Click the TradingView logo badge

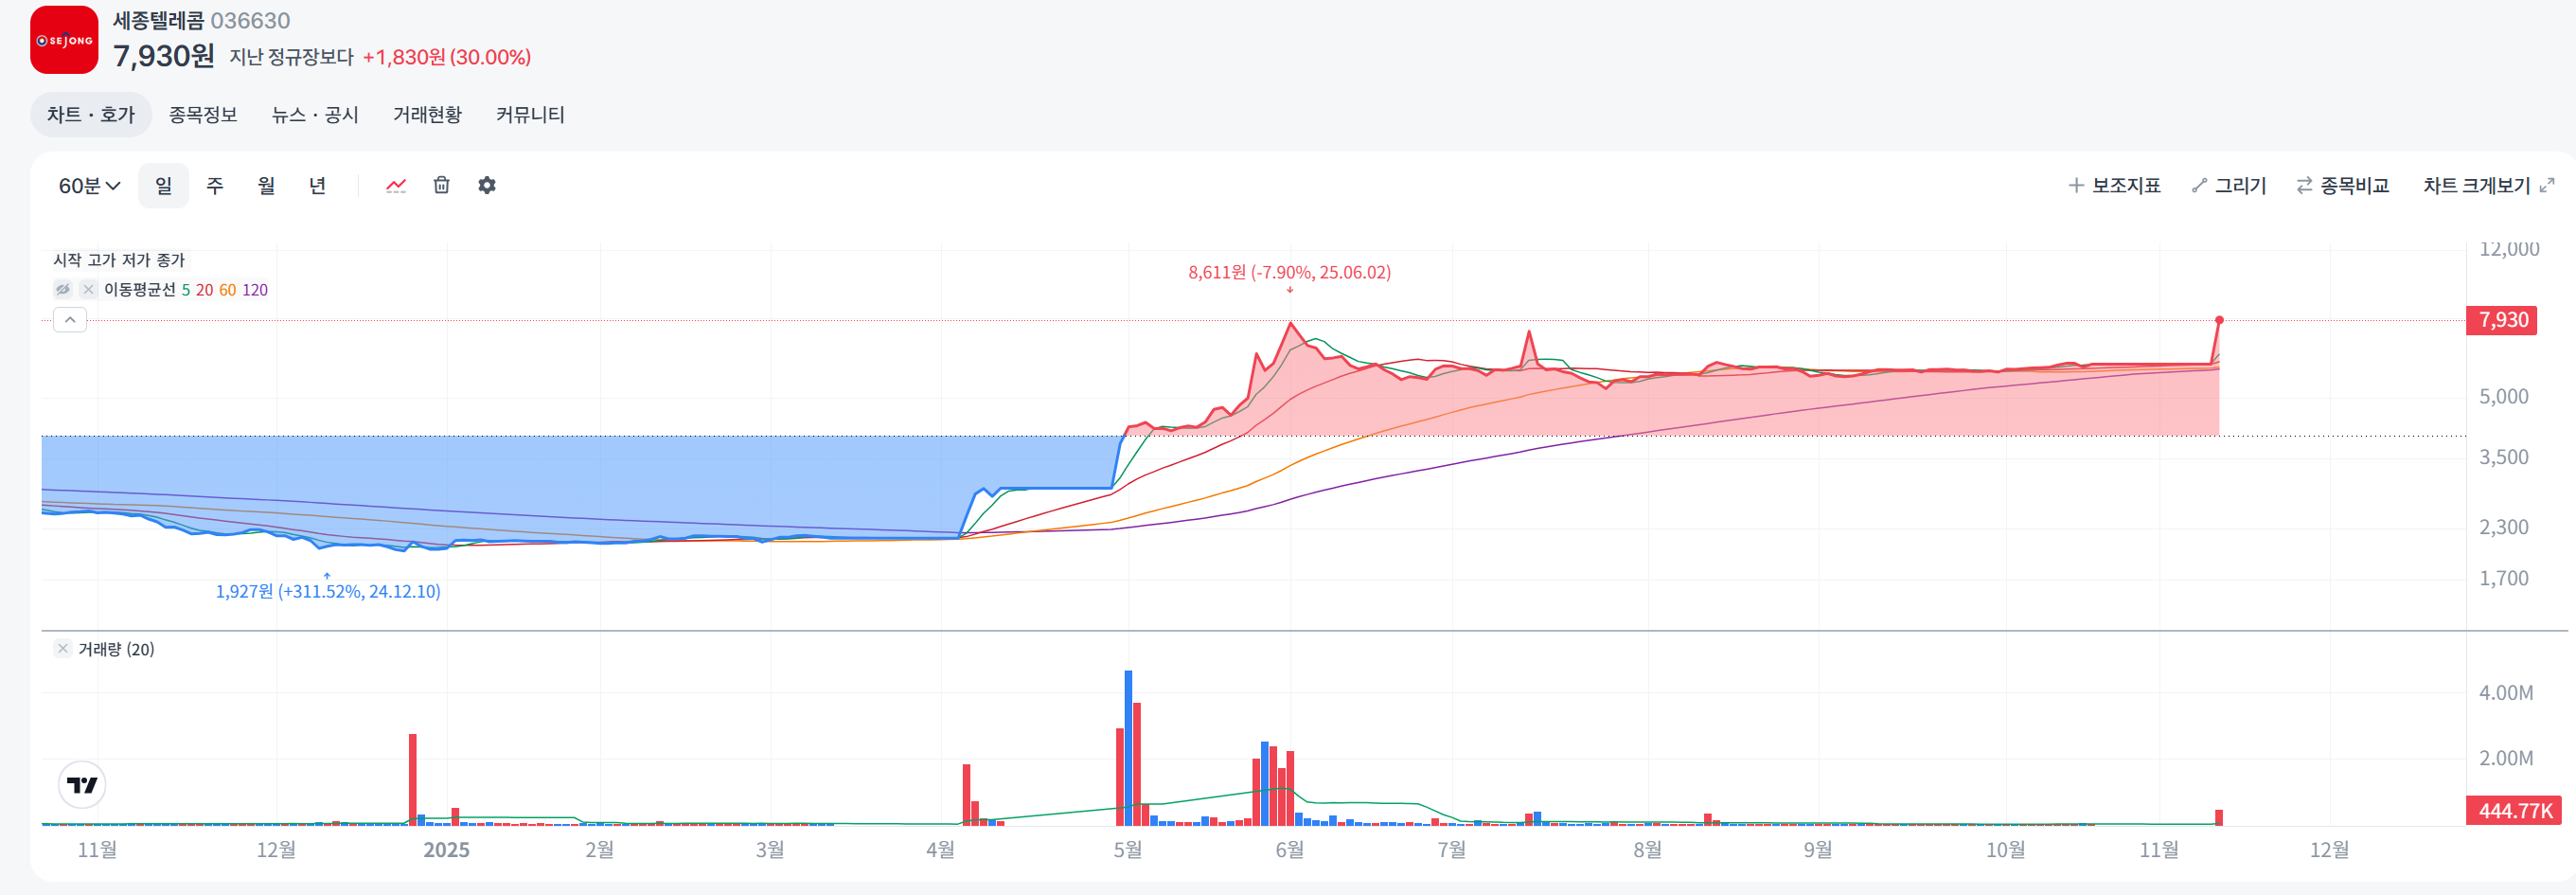(82, 785)
